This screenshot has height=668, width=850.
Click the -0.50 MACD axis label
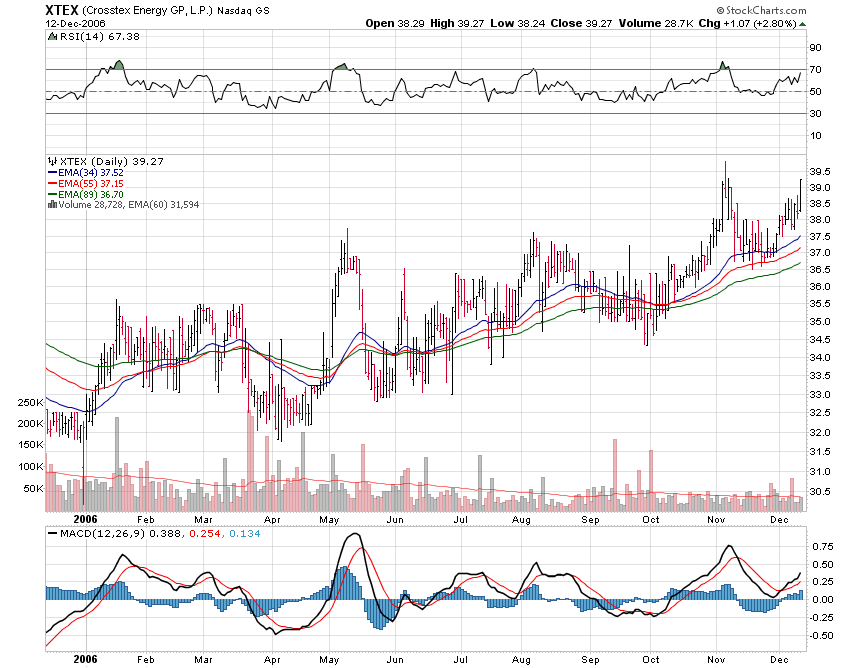pyautogui.click(x=821, y=635)
